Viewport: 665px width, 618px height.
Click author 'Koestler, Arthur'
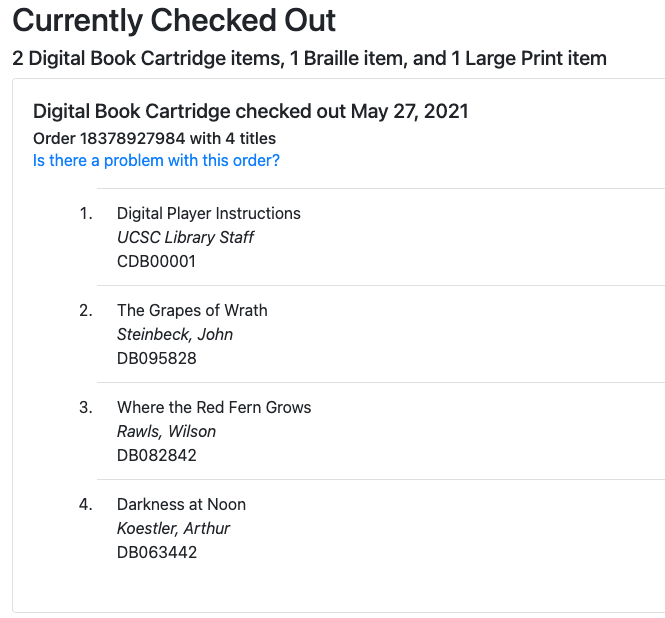point(173,528)
